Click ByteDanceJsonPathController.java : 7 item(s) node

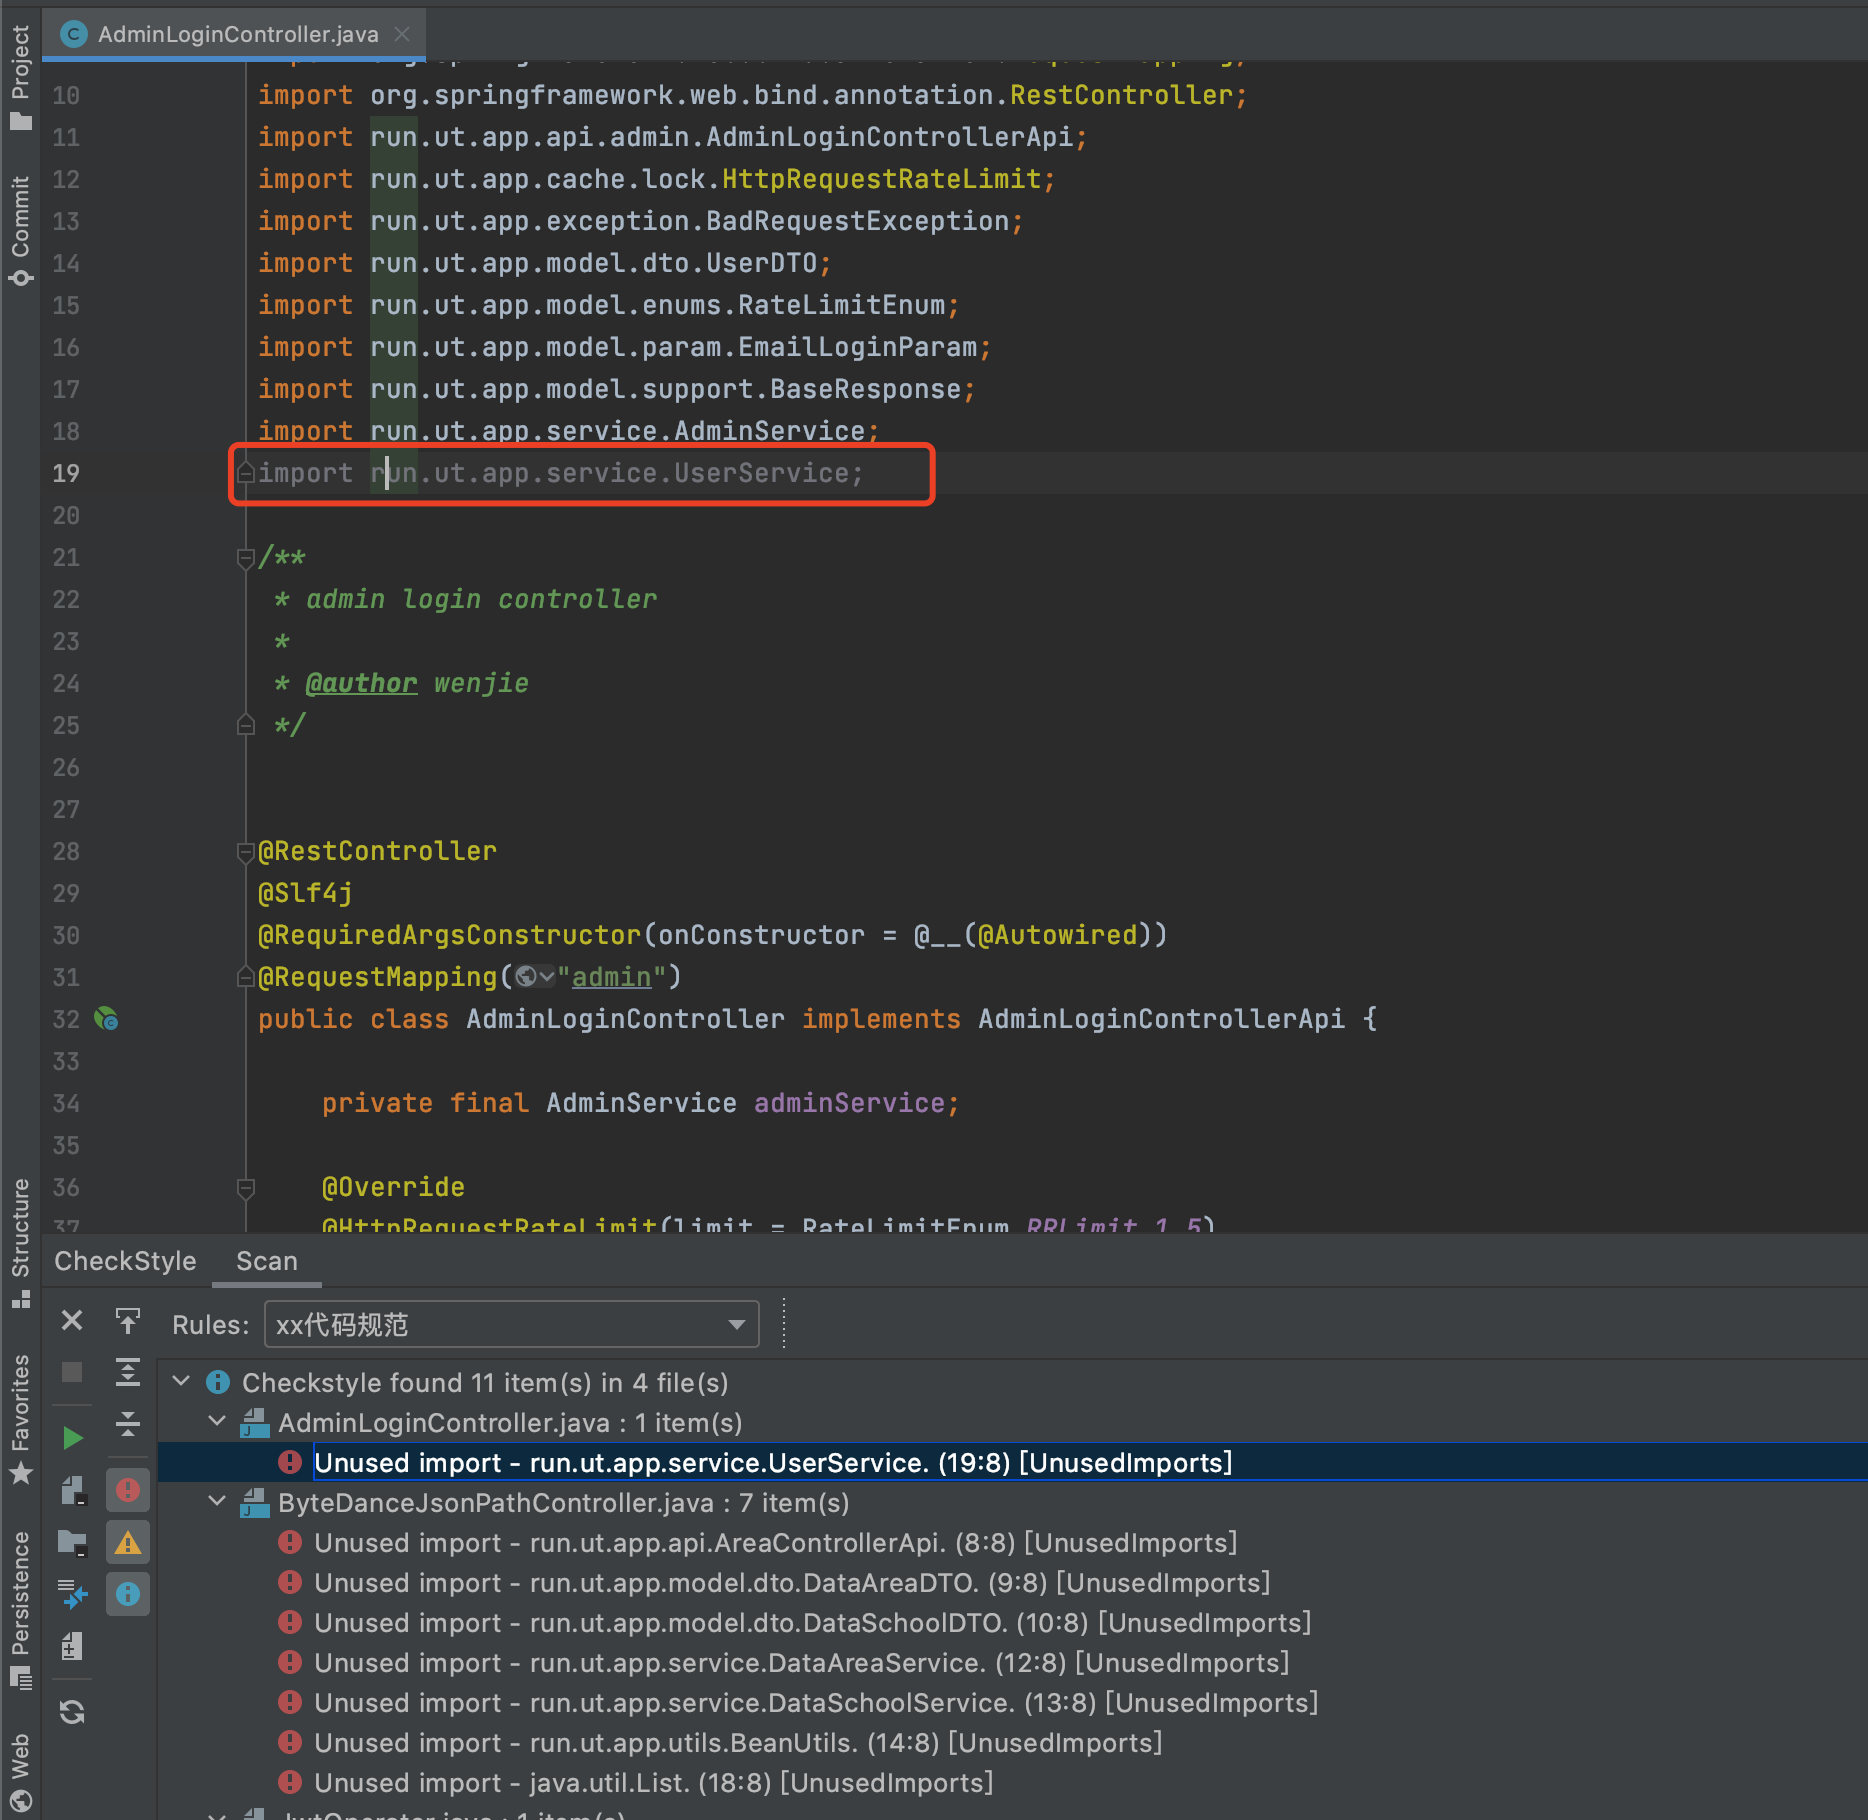pyautogui.click(x=564, y=1502)
